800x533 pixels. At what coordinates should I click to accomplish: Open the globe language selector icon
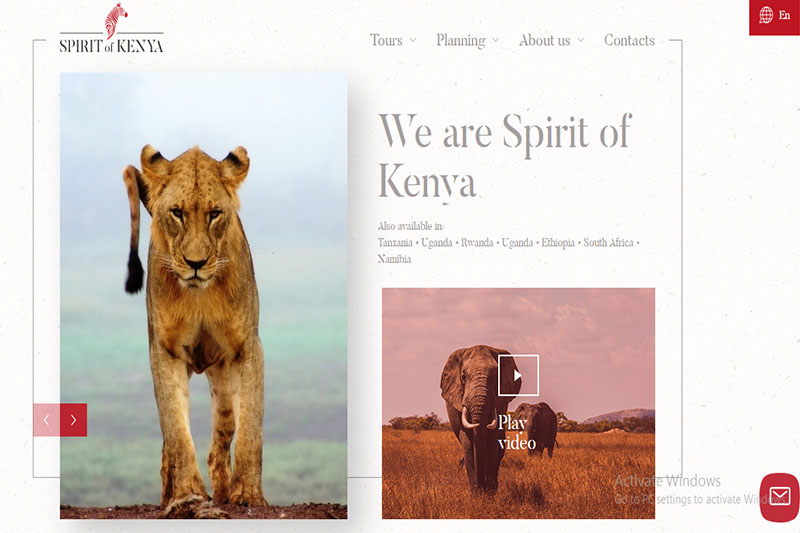click(x=766, y=15)
